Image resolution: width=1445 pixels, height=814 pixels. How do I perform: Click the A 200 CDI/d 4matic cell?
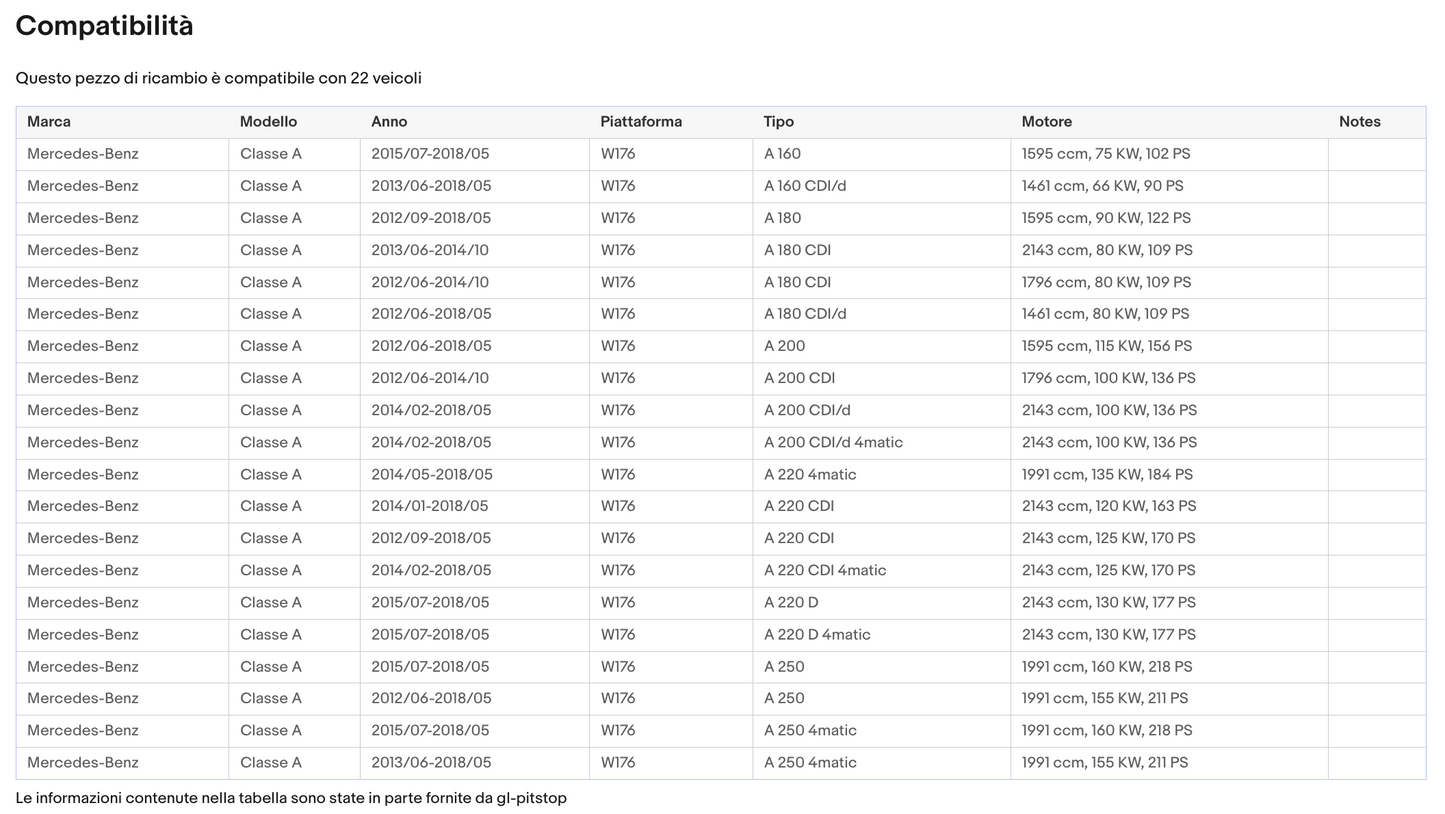pos(833,442)
